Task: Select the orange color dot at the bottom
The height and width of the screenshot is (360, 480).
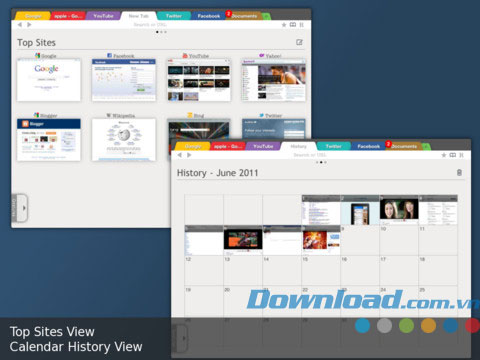Action: tap(428, 326)
